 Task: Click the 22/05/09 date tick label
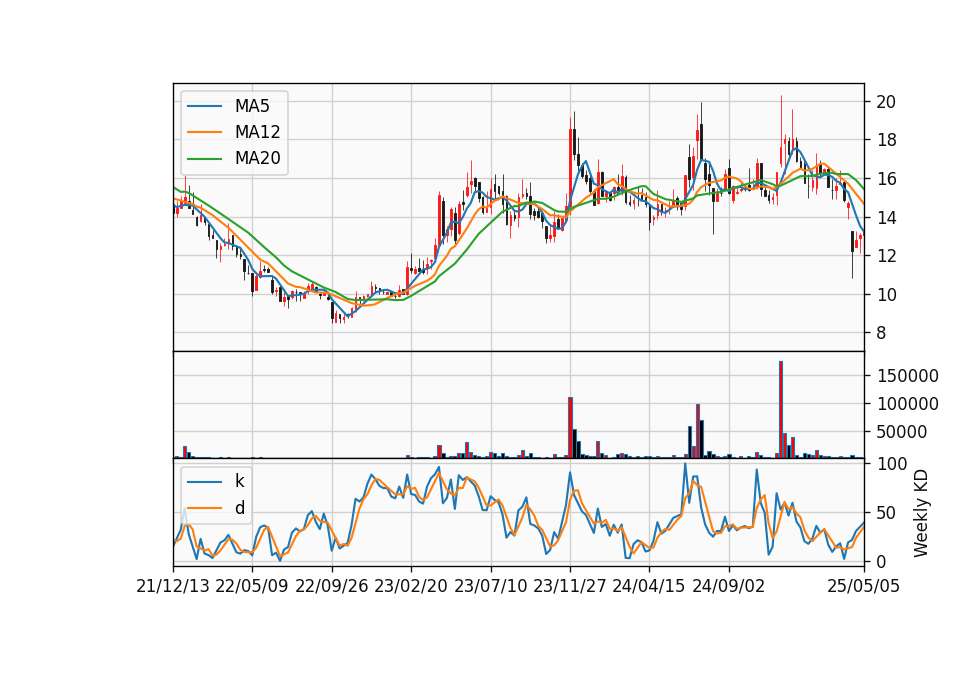[x=252, y=586]
